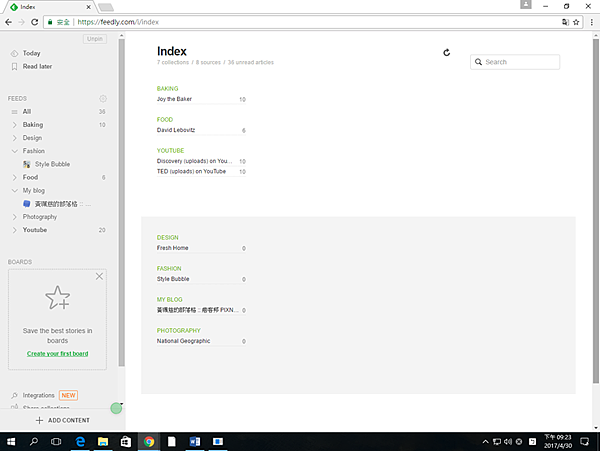Collapse the My blog collection chevron
Image resolution: width=600 pixels, height=451 pixels.
pos(15,190)
